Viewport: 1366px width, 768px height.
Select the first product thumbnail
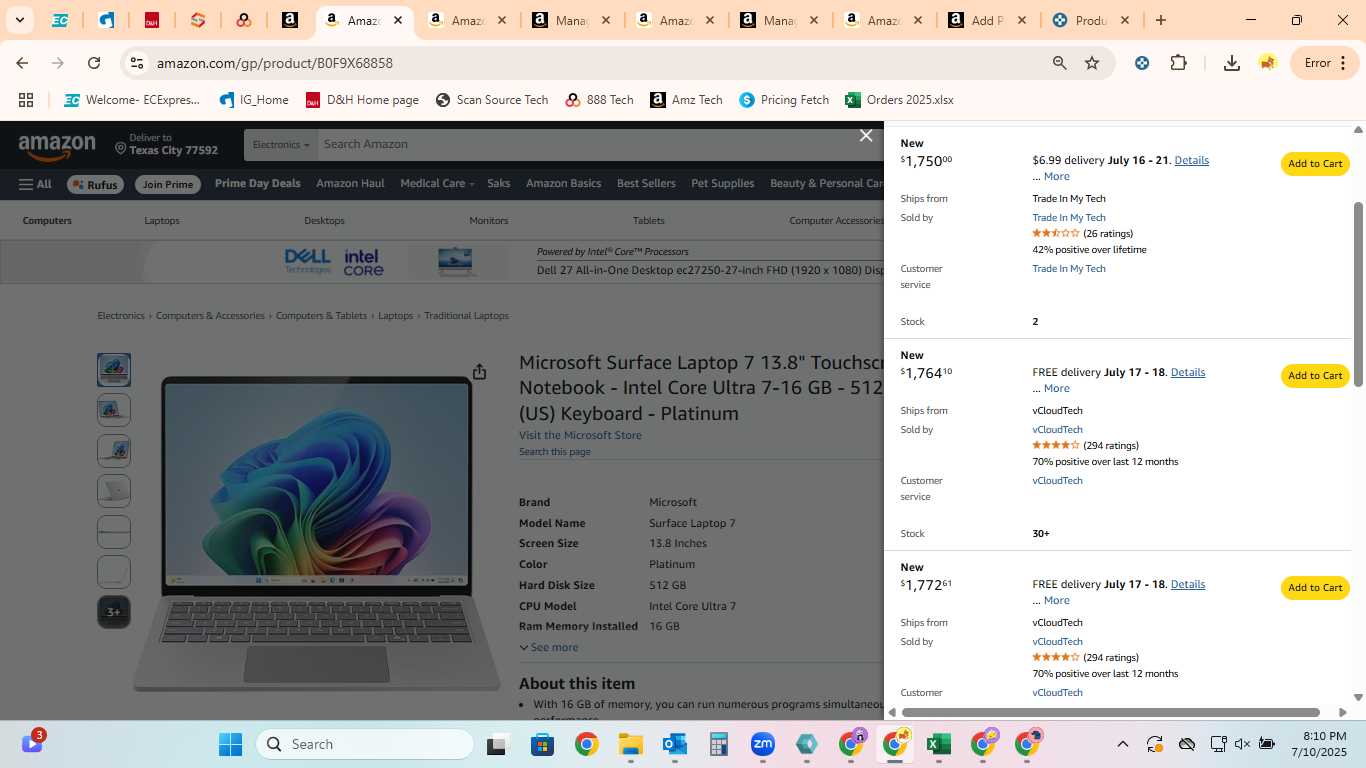114,370
